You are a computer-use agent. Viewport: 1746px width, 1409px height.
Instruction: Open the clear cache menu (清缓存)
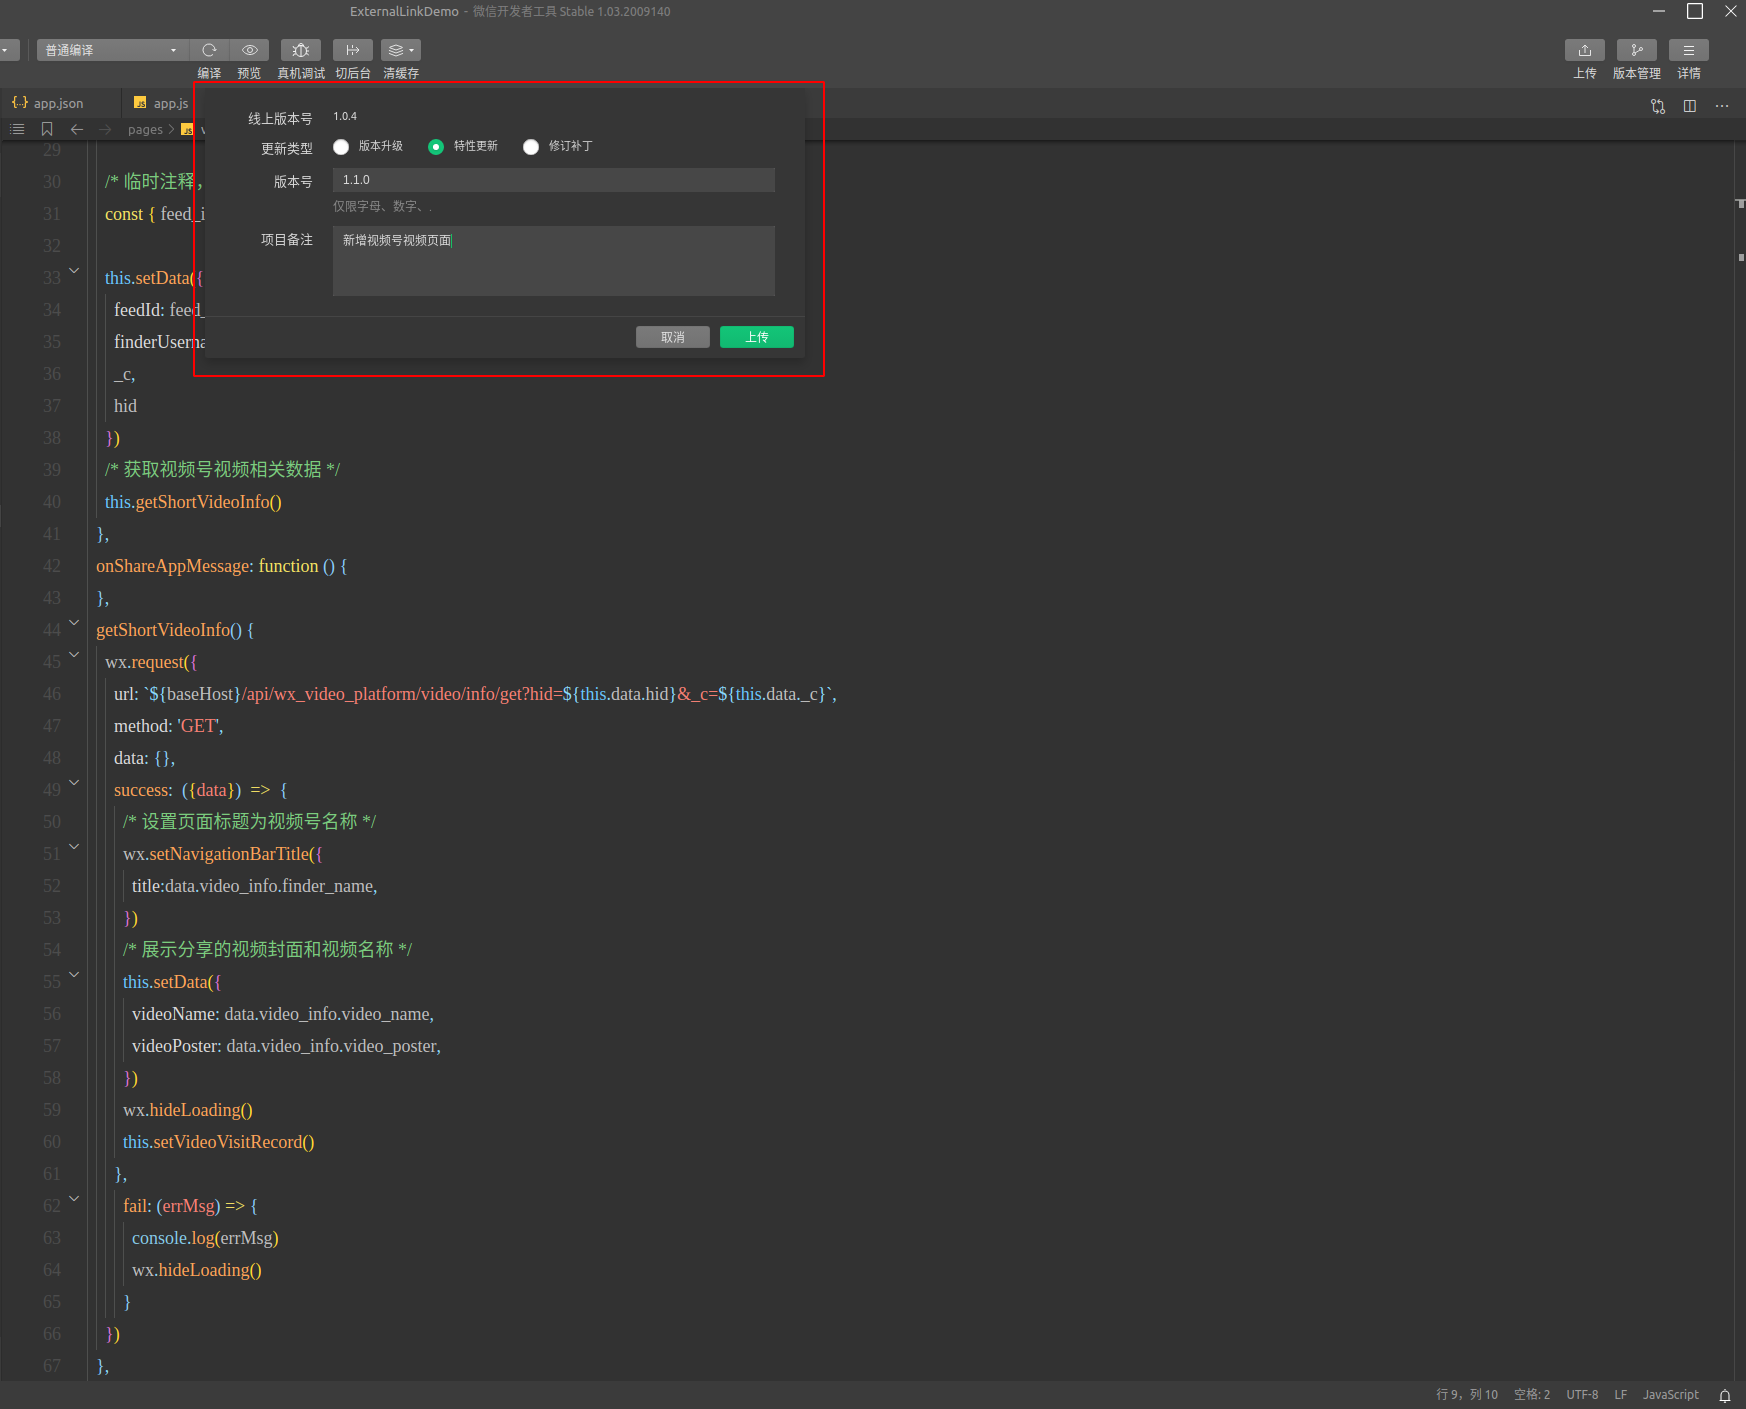coord(401,50)
